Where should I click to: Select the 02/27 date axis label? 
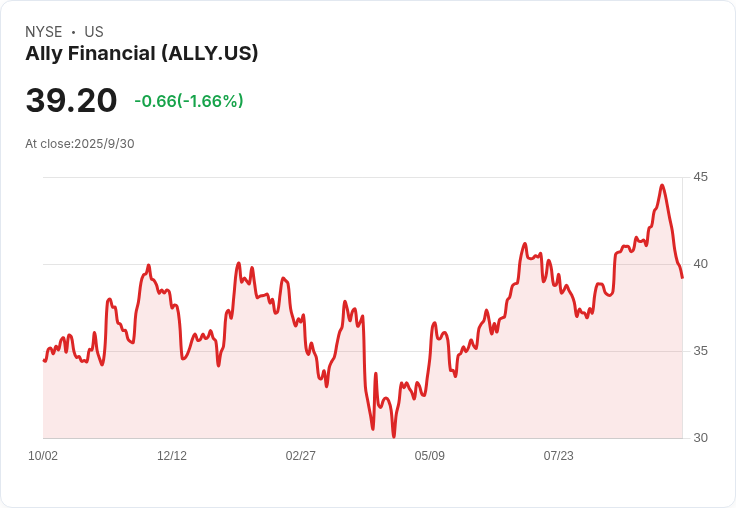coord(300,455)
